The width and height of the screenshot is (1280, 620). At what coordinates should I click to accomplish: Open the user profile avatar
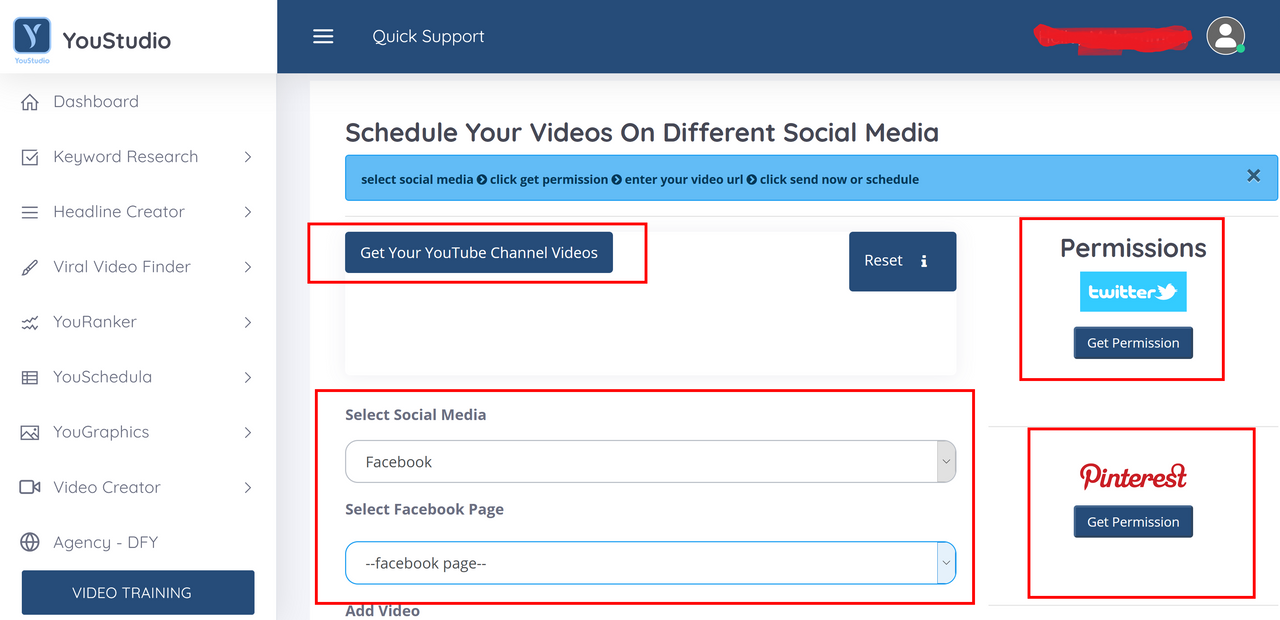pos(1225,36)
